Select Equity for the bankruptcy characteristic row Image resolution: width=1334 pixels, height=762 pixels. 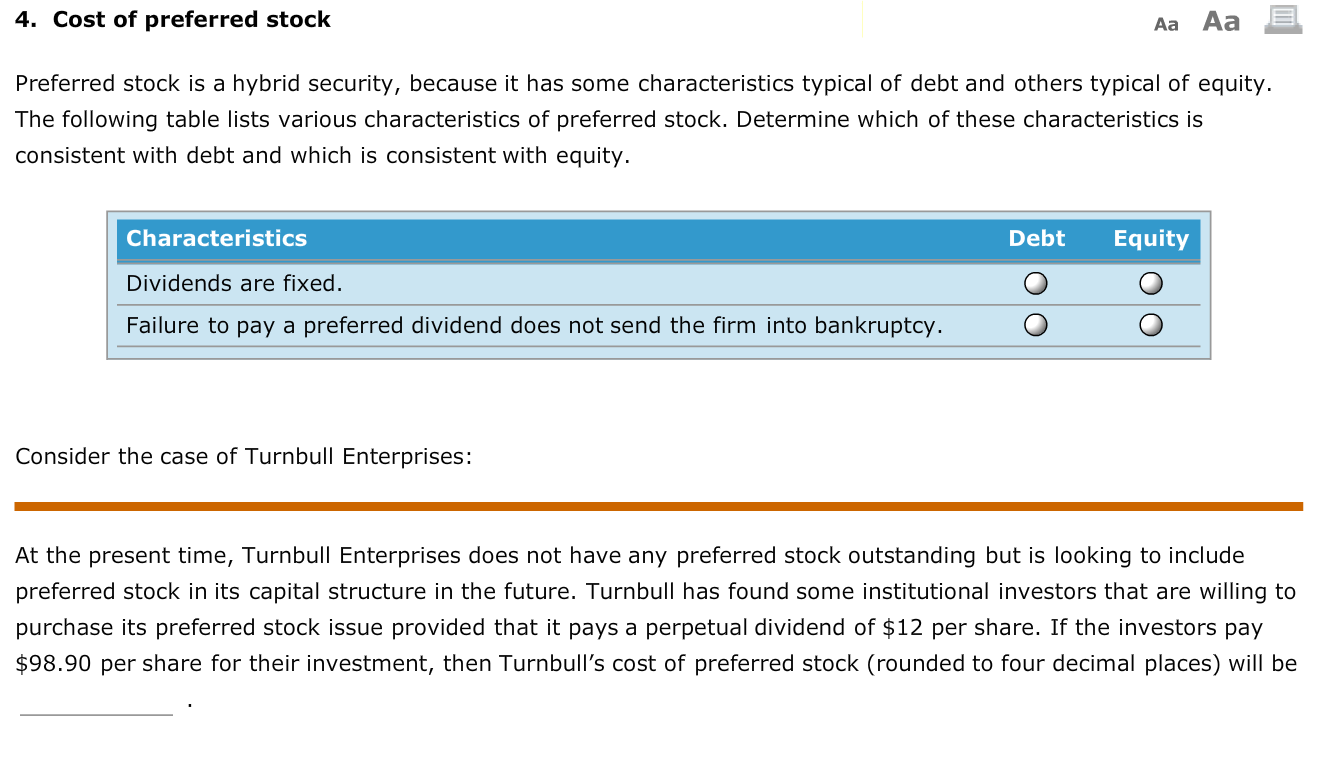tap(1150, 324)
